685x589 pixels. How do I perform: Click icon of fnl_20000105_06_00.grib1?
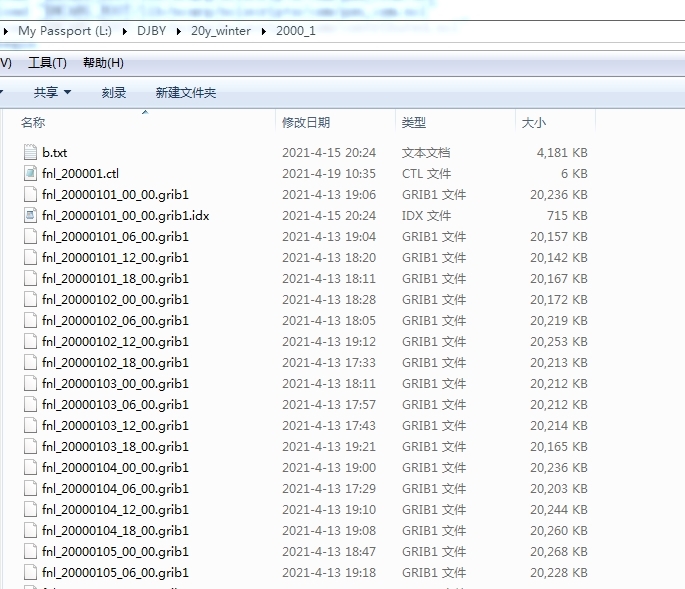pyautogui.click(x=30, y=573)
